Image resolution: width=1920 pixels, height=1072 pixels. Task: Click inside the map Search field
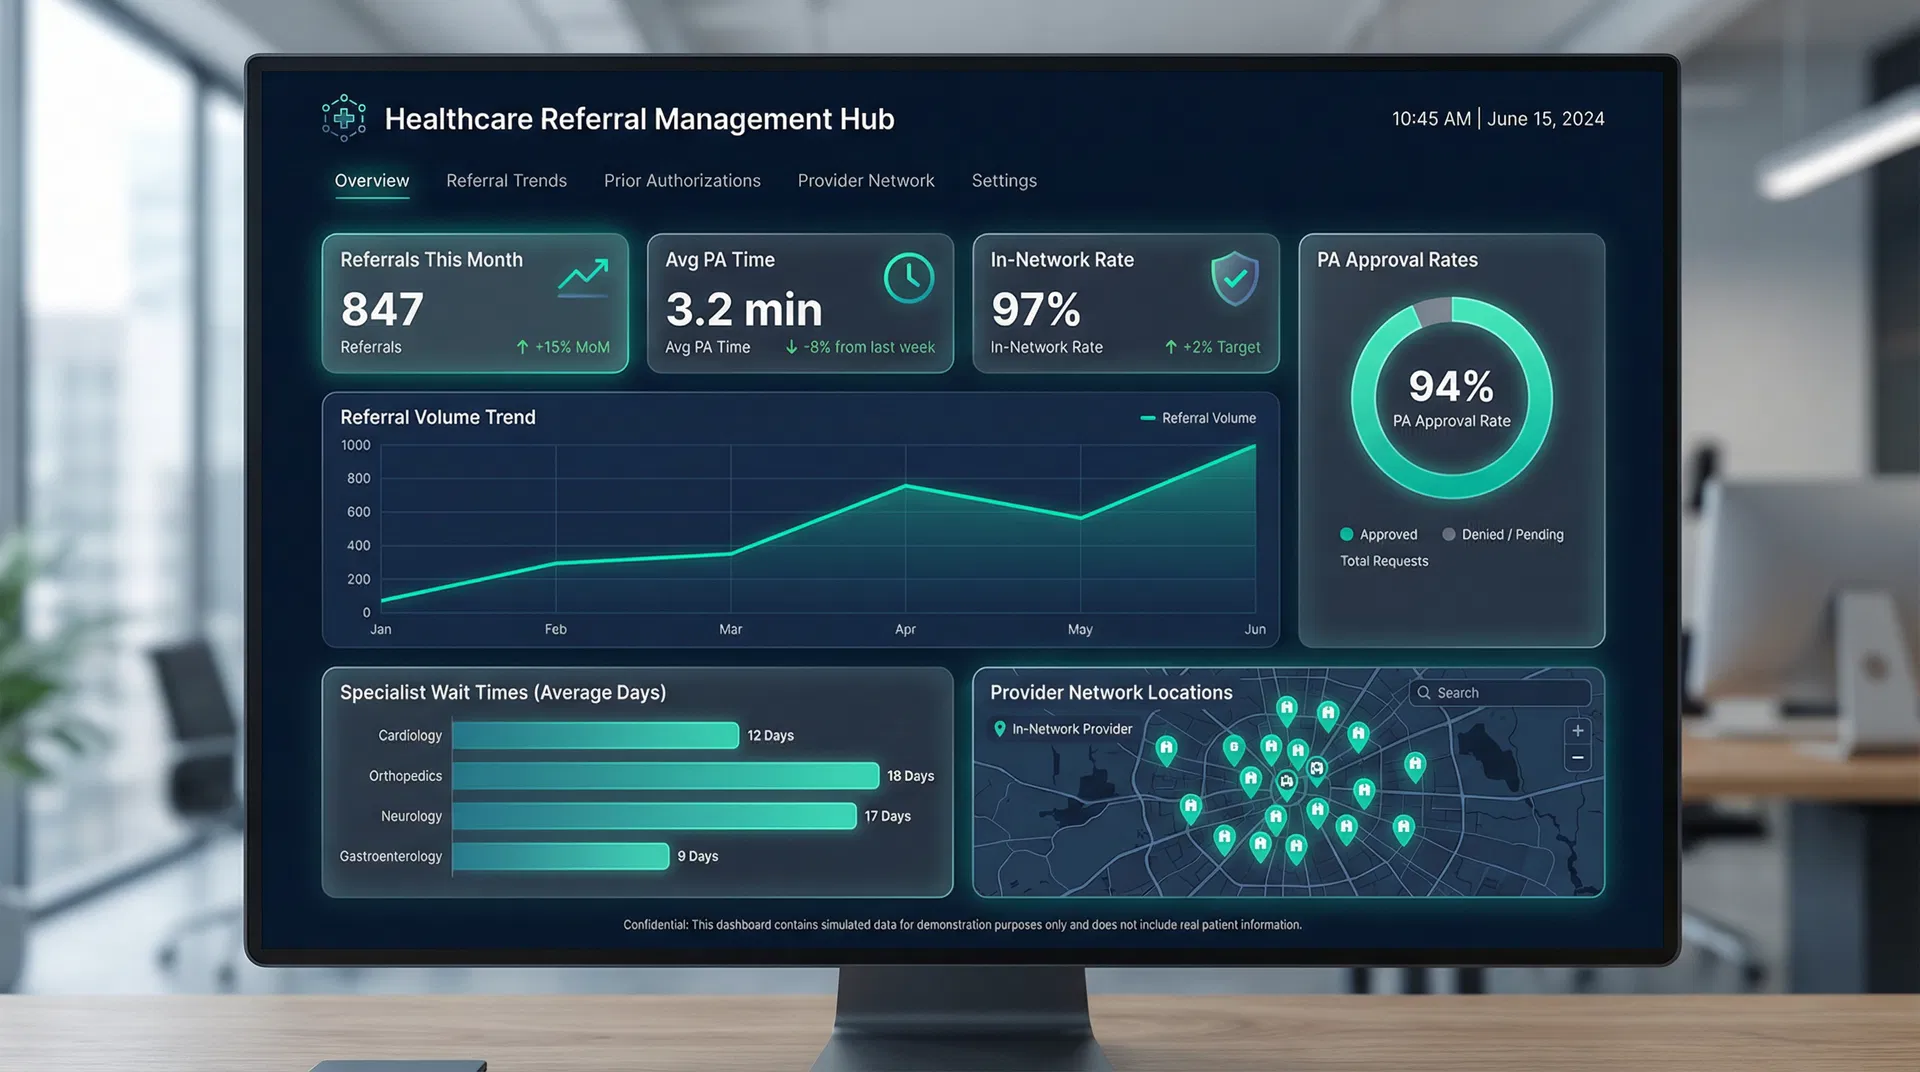click(x=1500, y=692)
